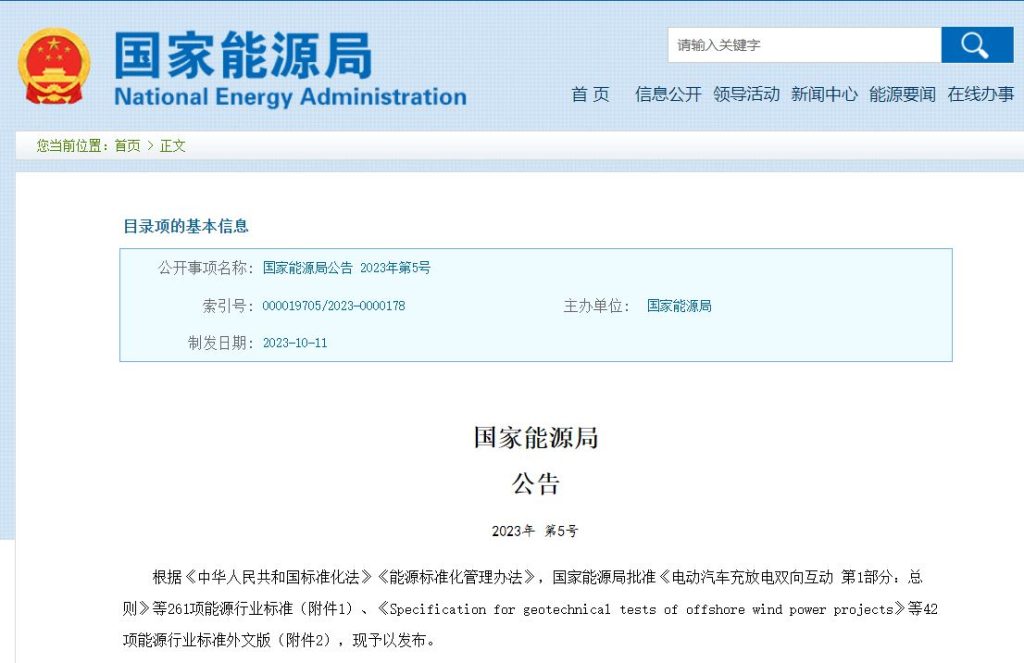The image size is (1024, 663).
Task: Select 在线办事 in the navigation bar
Action: (x=980, y=94)
